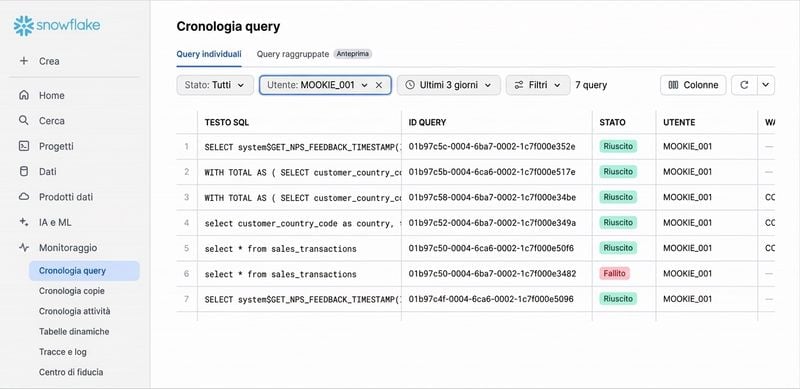Click the clock icon in Ultimi 3 giorni
This screenshot has width=800, height=389.
pos(410,85)
